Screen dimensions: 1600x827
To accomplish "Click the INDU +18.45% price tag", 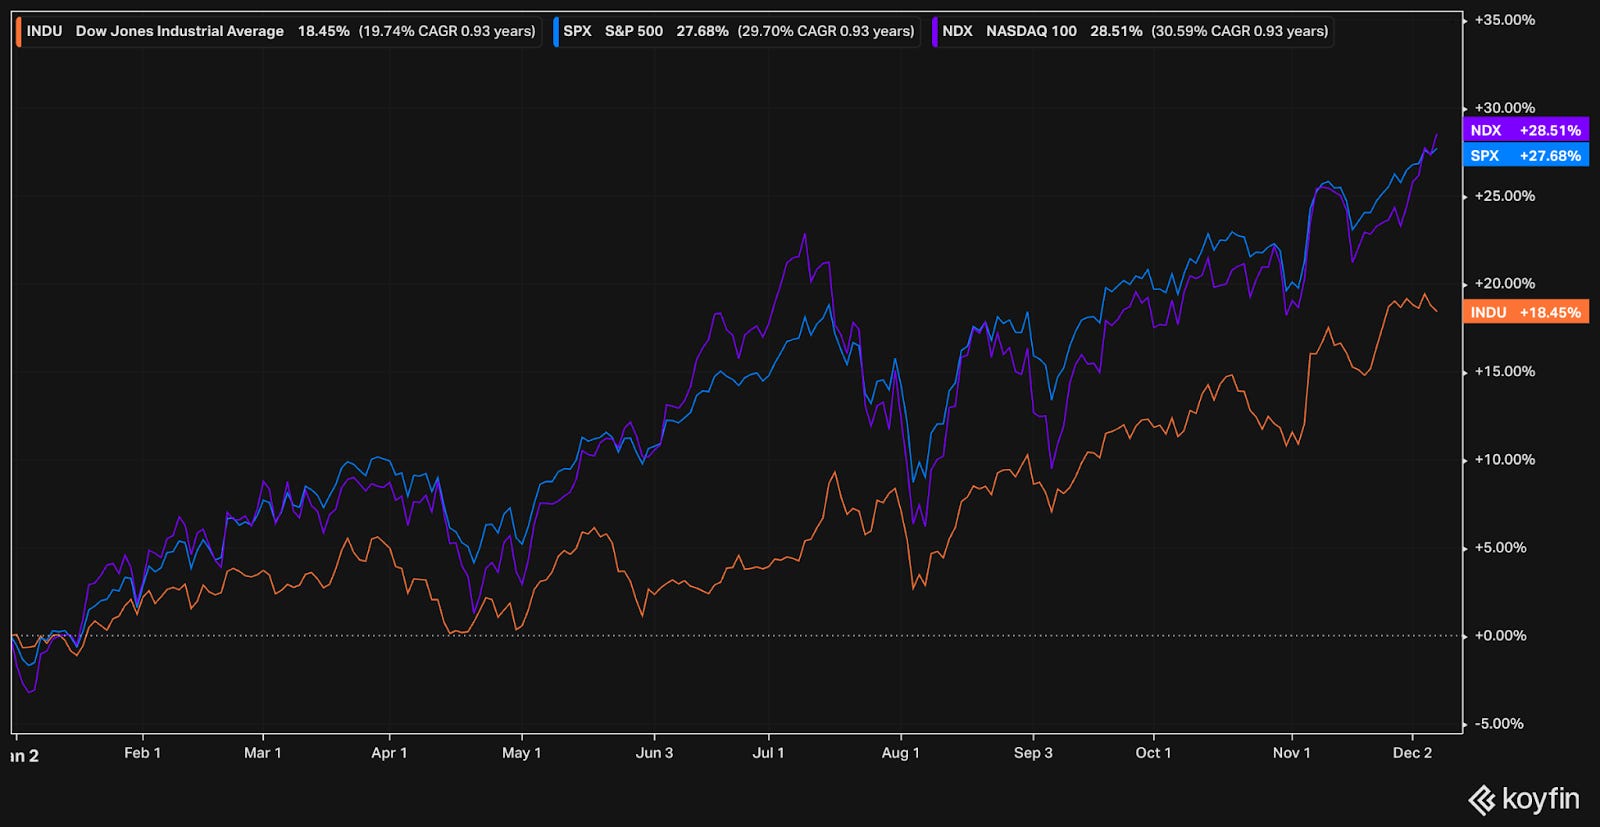I will point(1525,312).
